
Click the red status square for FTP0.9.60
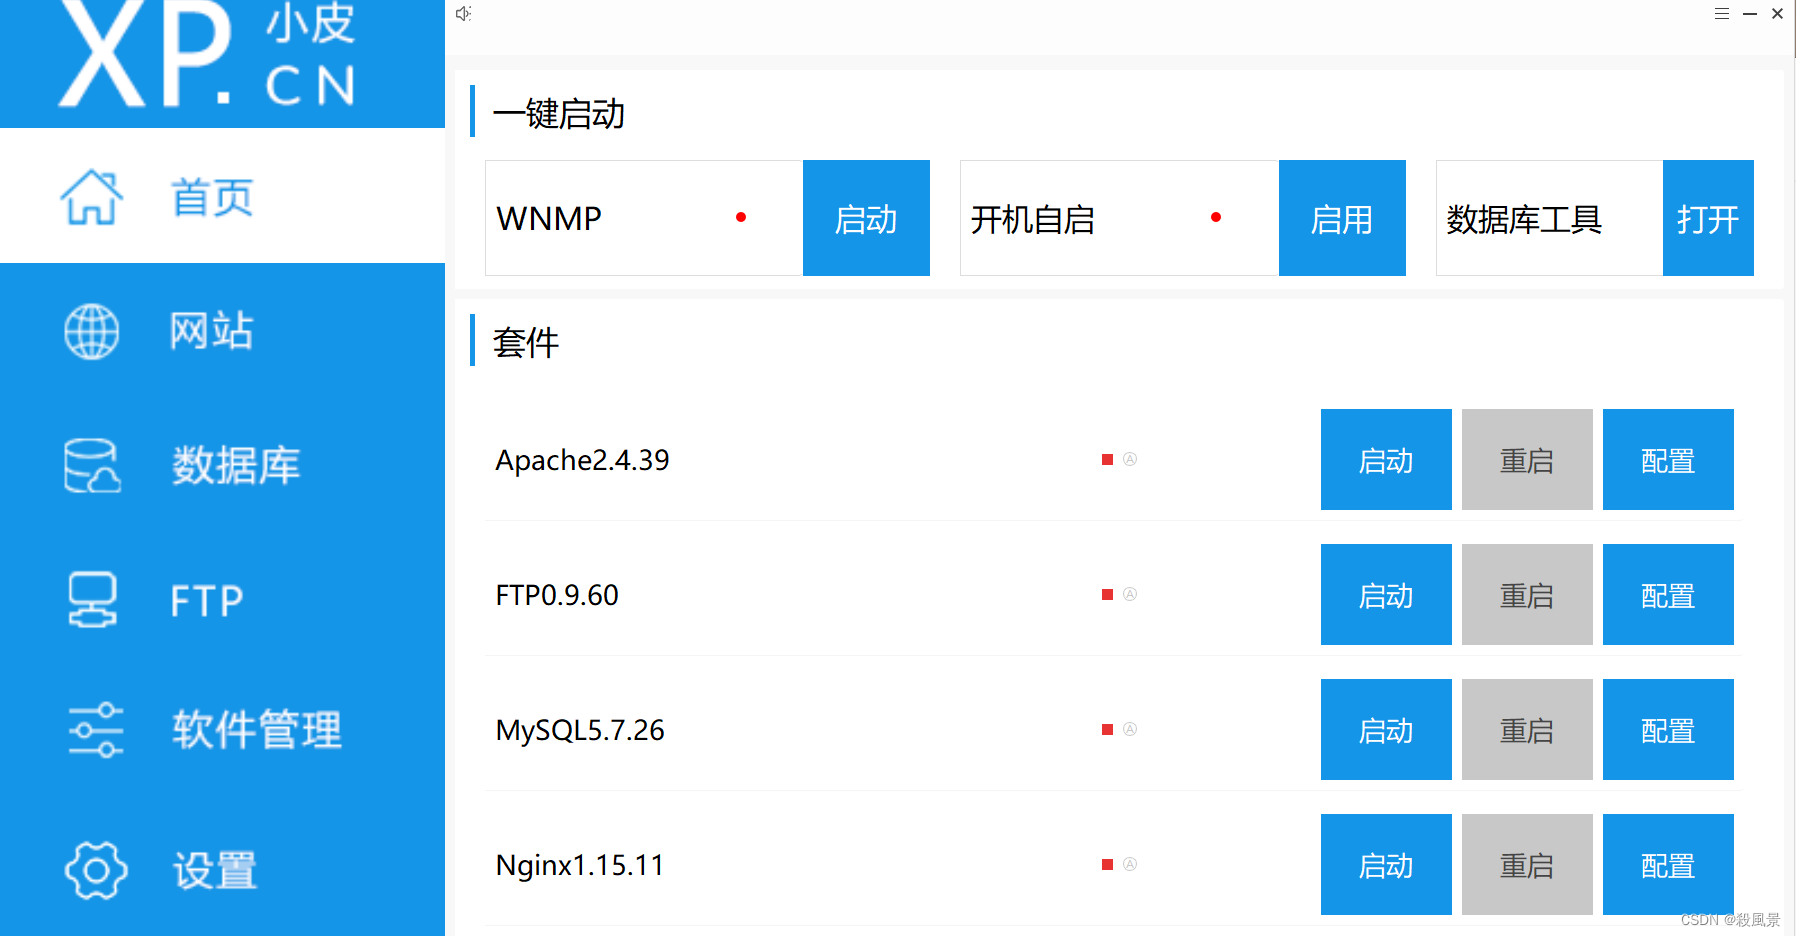pos(1107,594)
